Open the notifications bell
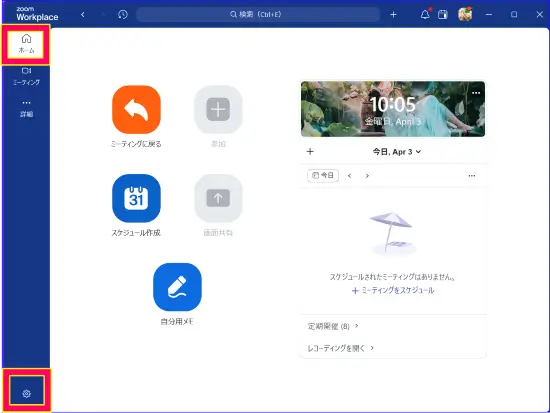550x413 pixels. tap(425, 14)
